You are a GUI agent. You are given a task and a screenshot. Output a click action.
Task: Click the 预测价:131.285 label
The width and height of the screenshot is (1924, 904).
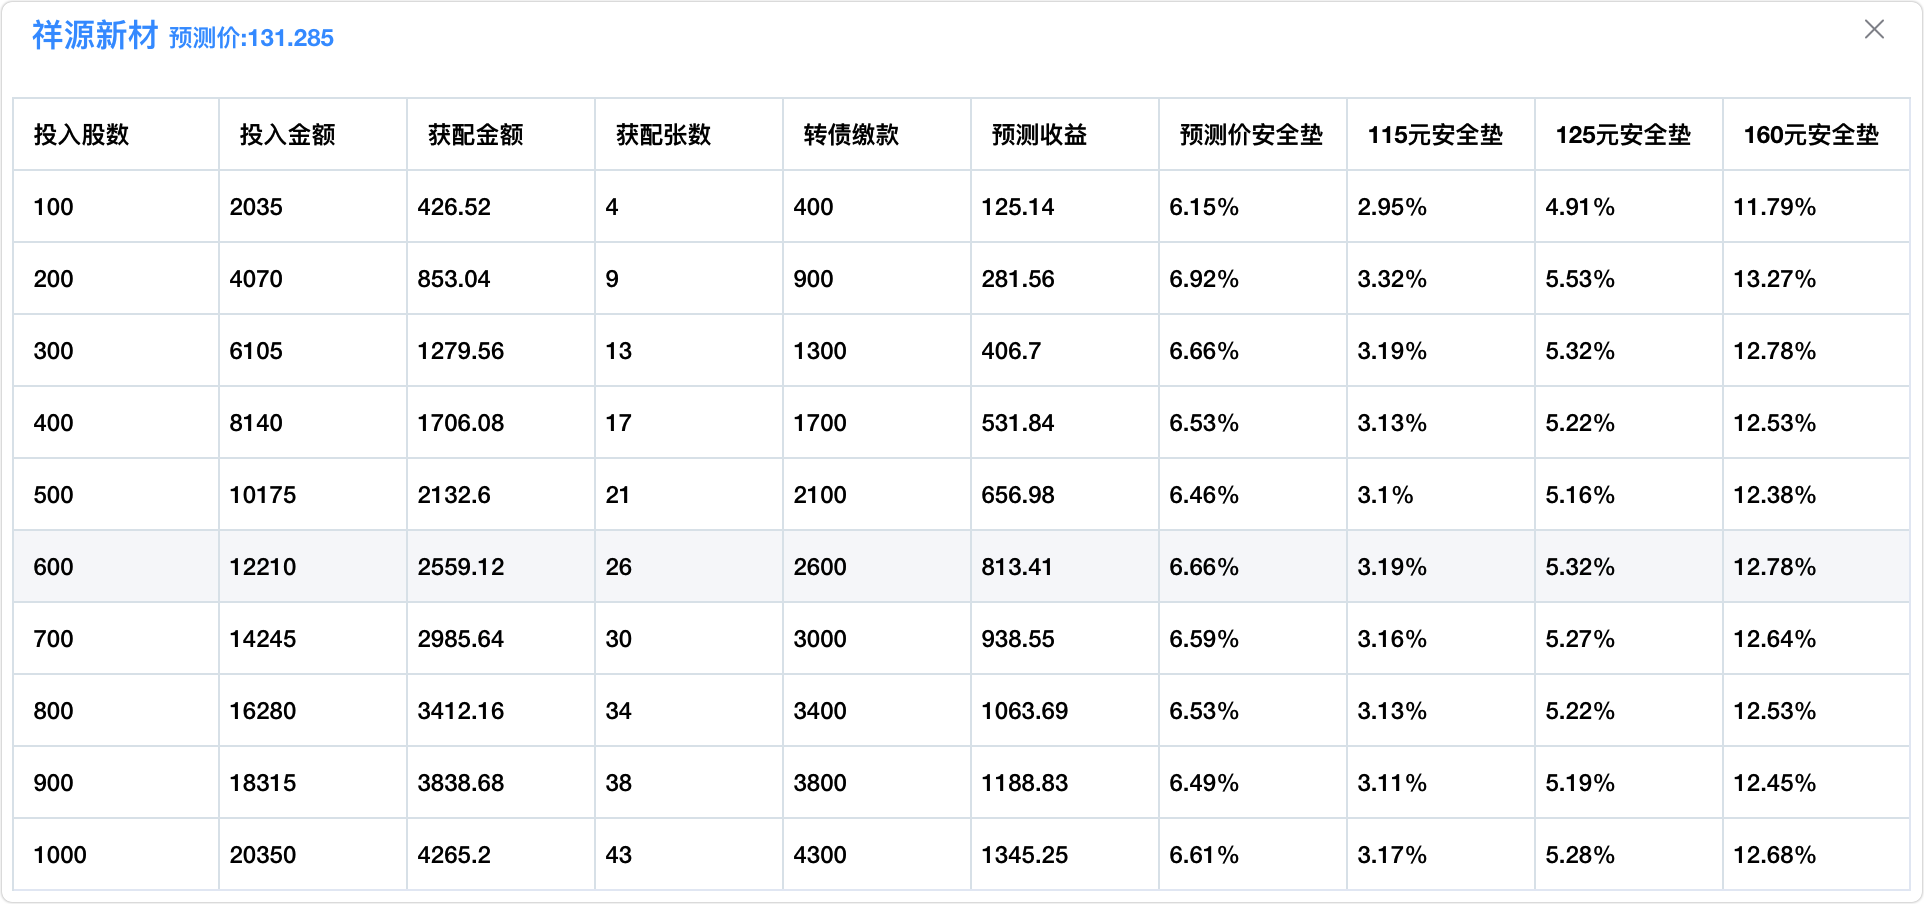tap(251, 38)
